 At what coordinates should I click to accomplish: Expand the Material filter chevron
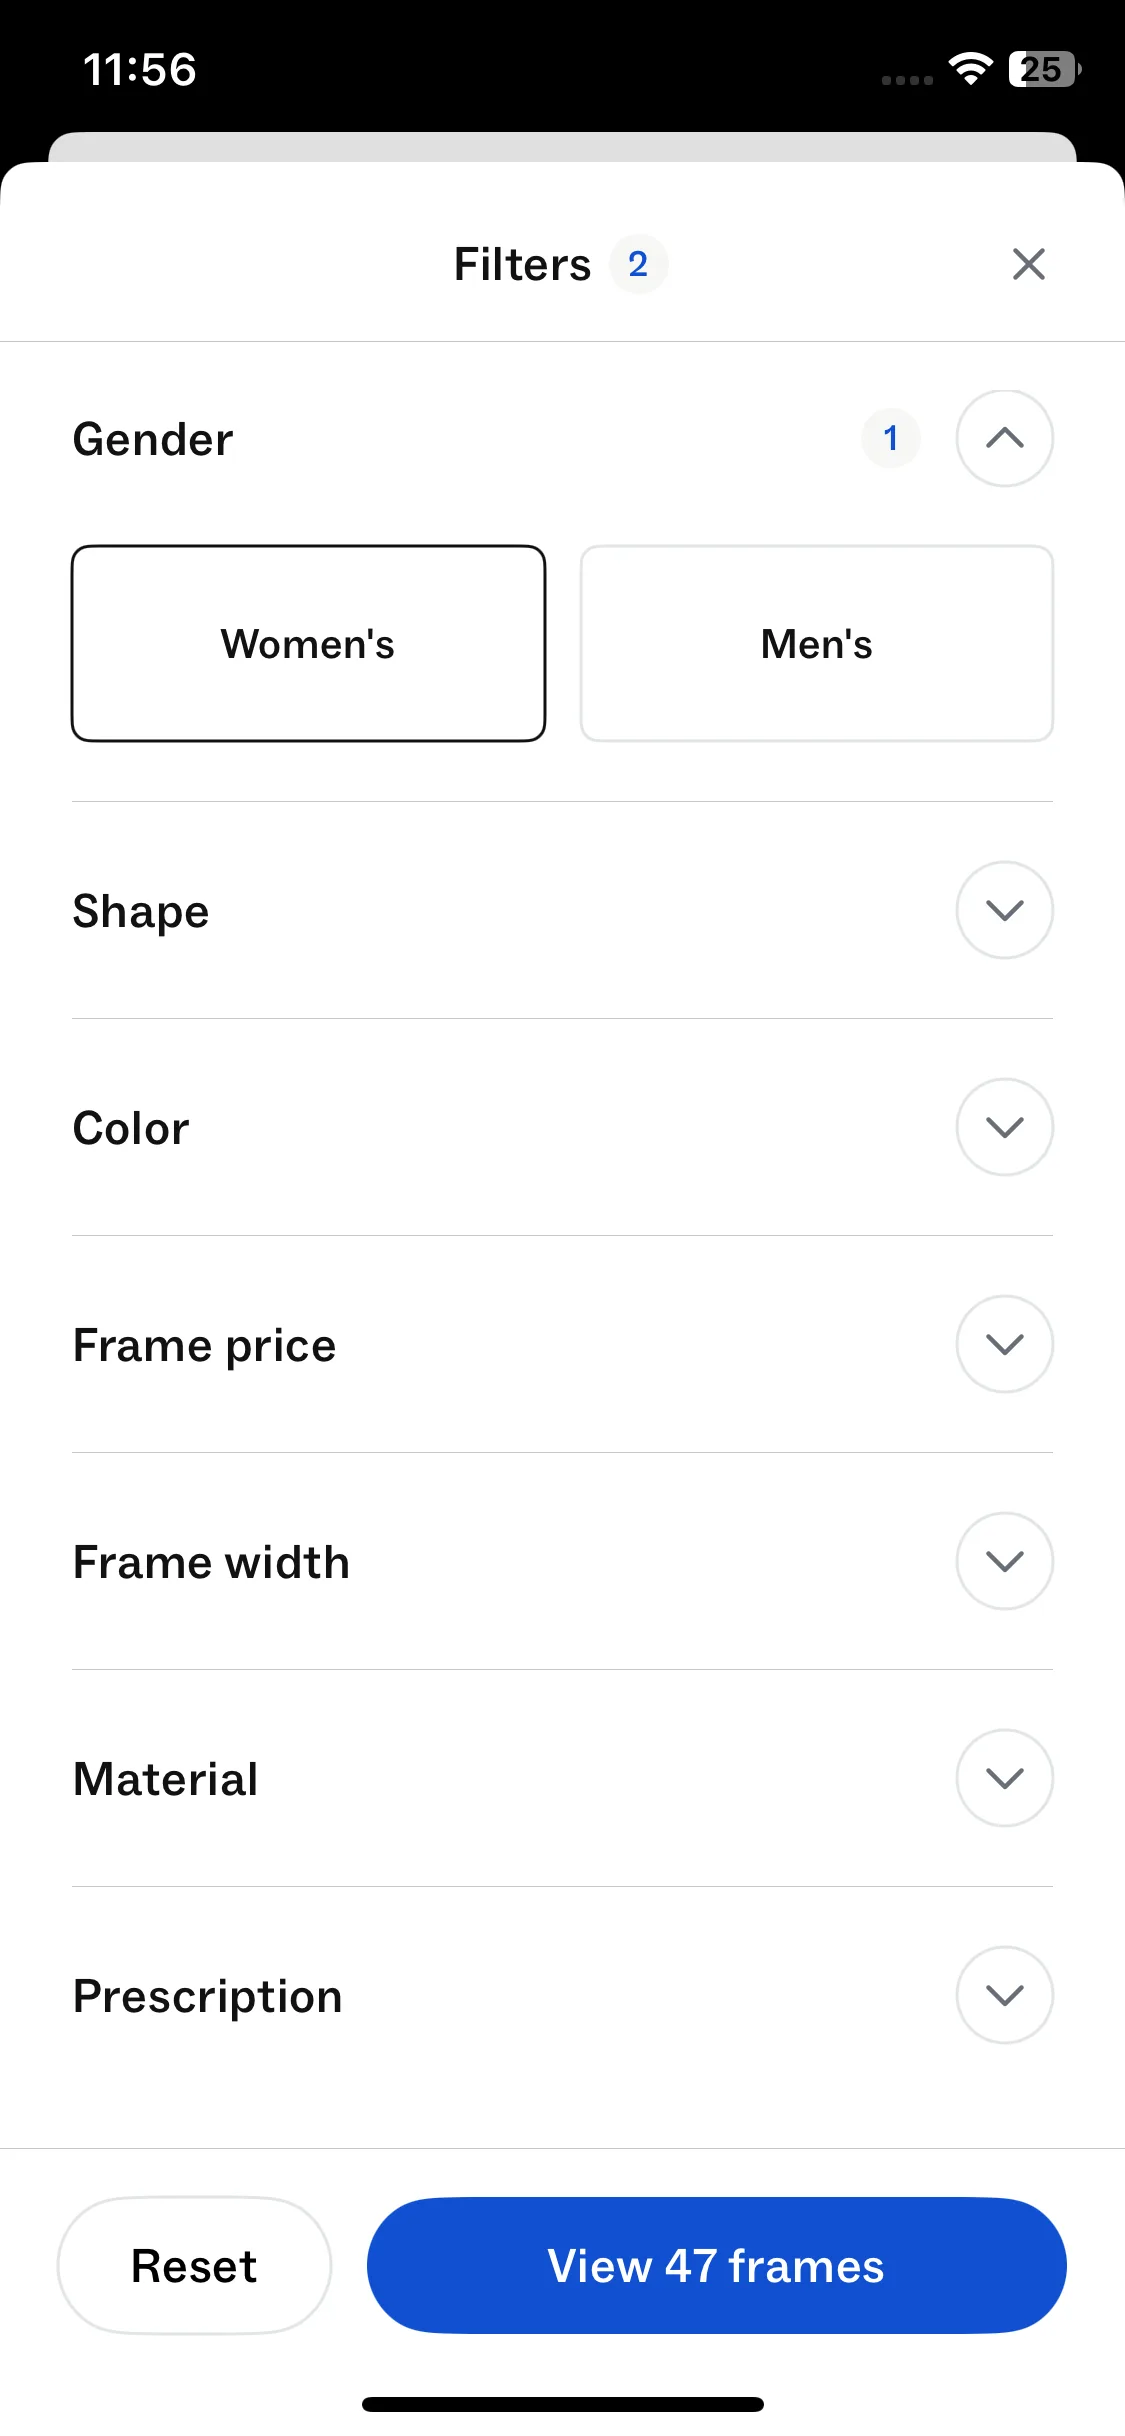pos(1004,1778)
